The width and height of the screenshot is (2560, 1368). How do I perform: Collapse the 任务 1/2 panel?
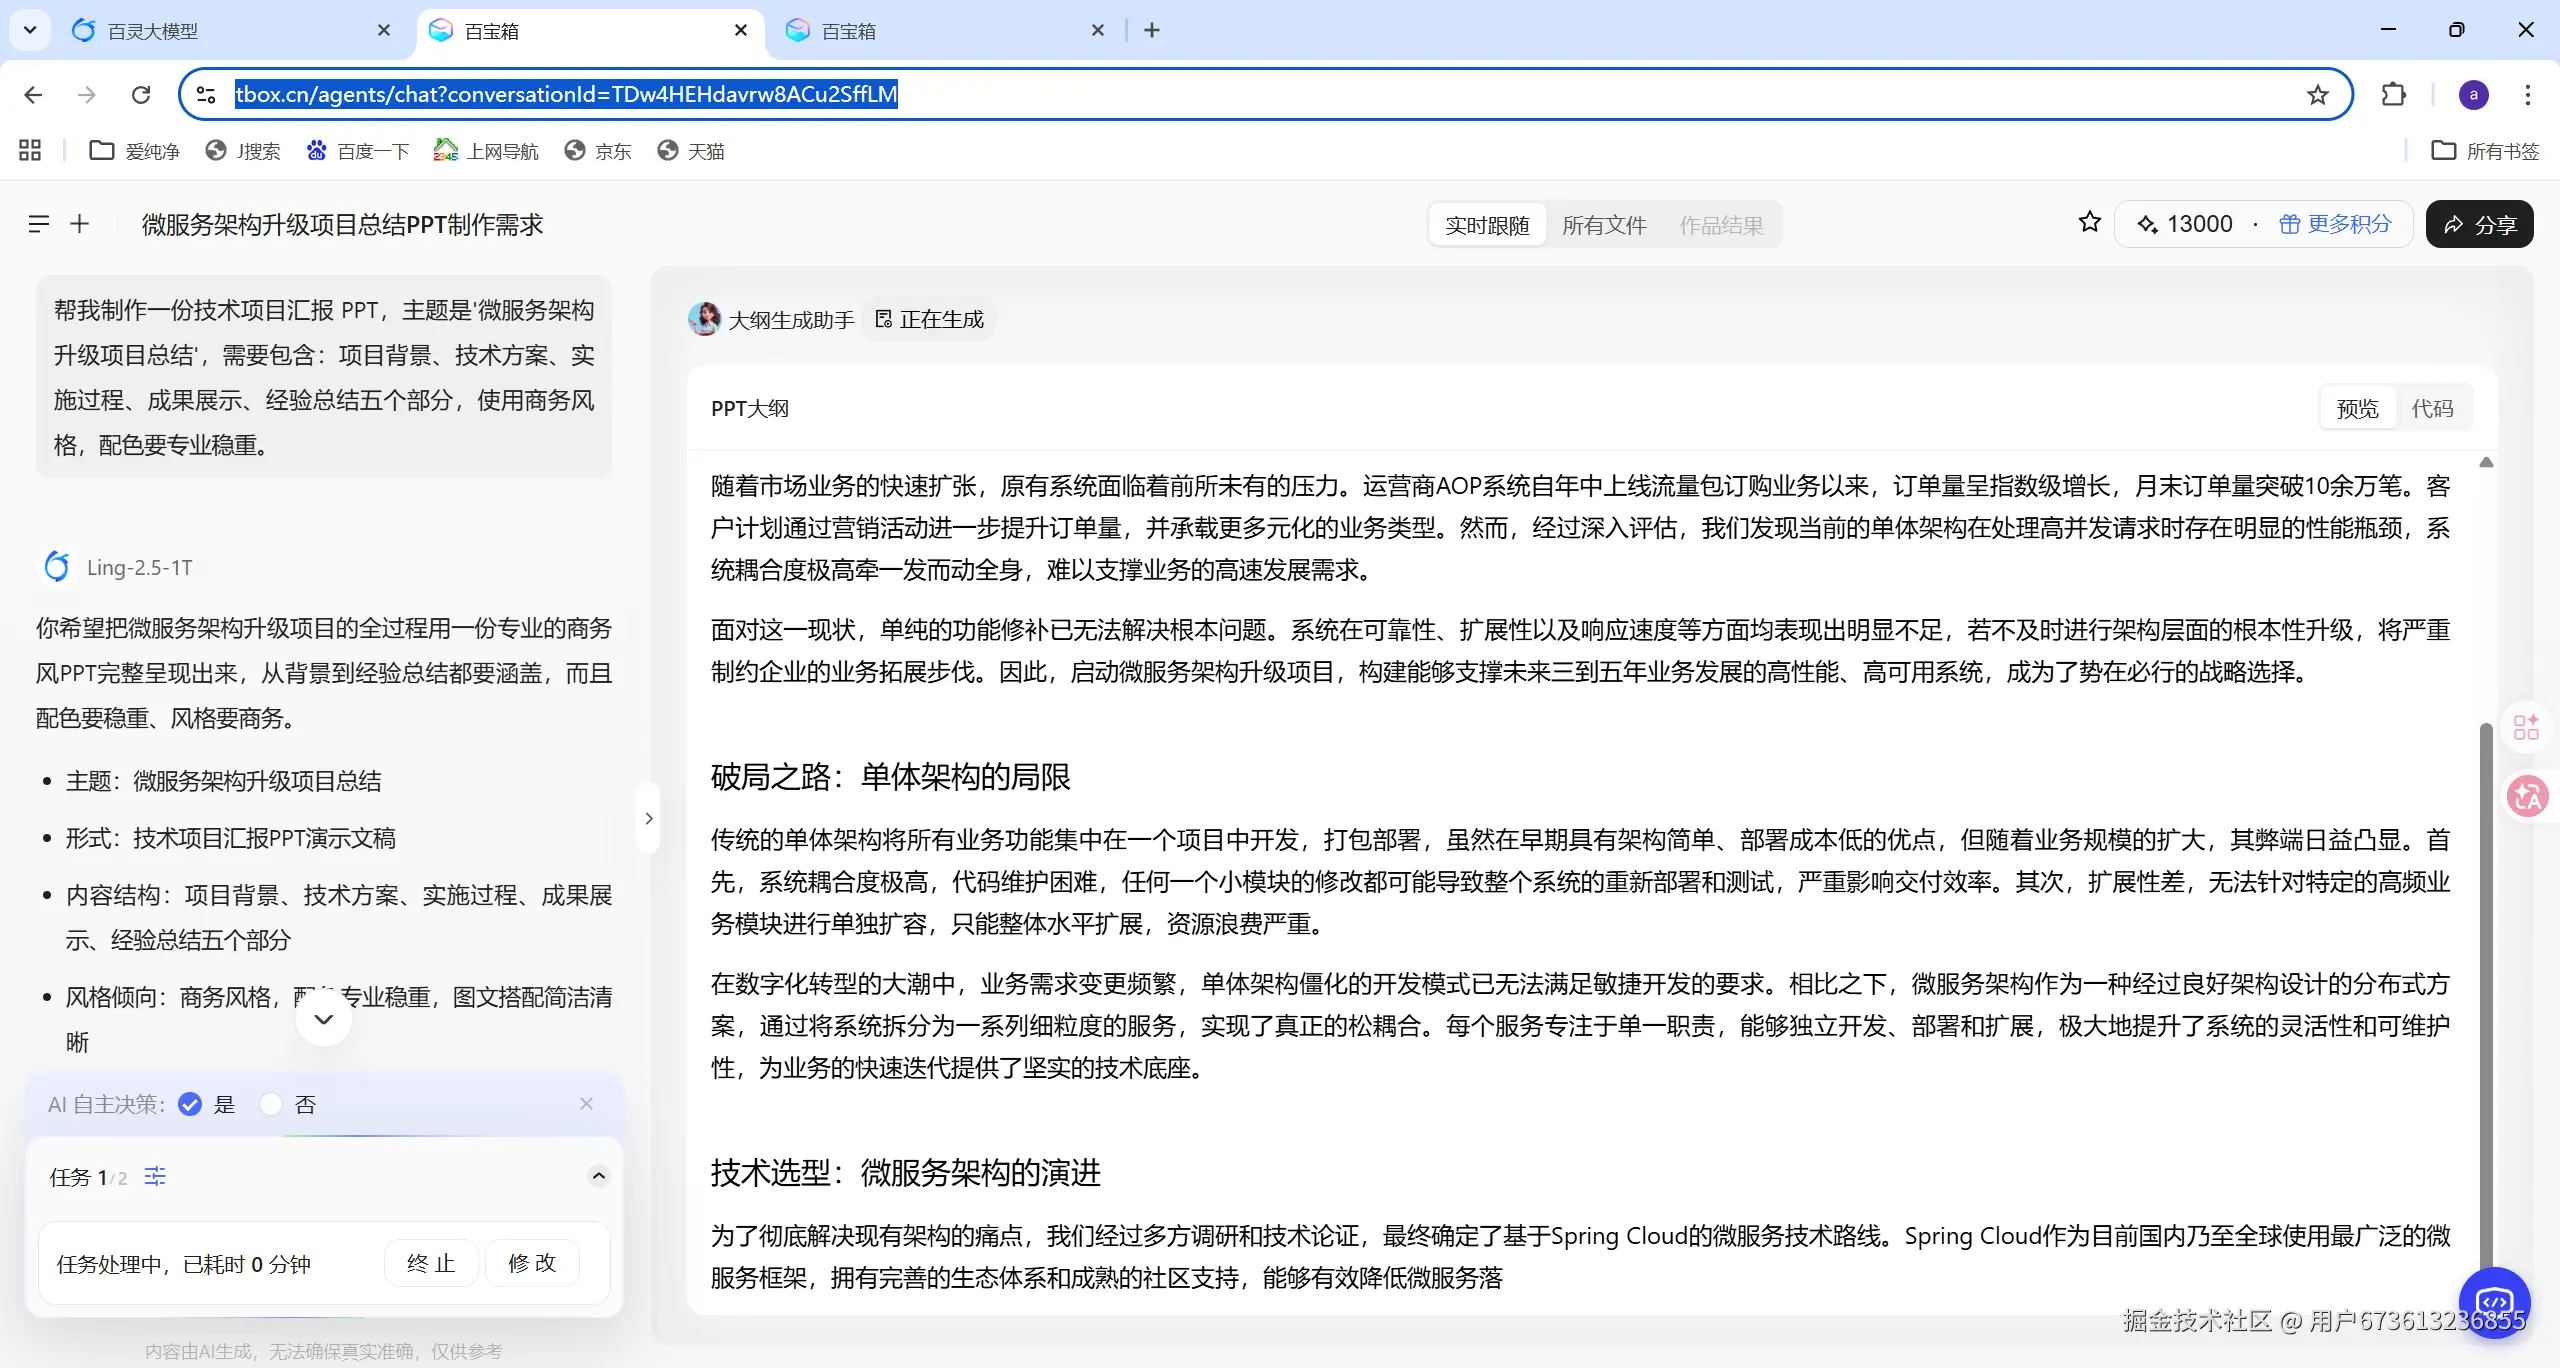tap(598, 1176)
